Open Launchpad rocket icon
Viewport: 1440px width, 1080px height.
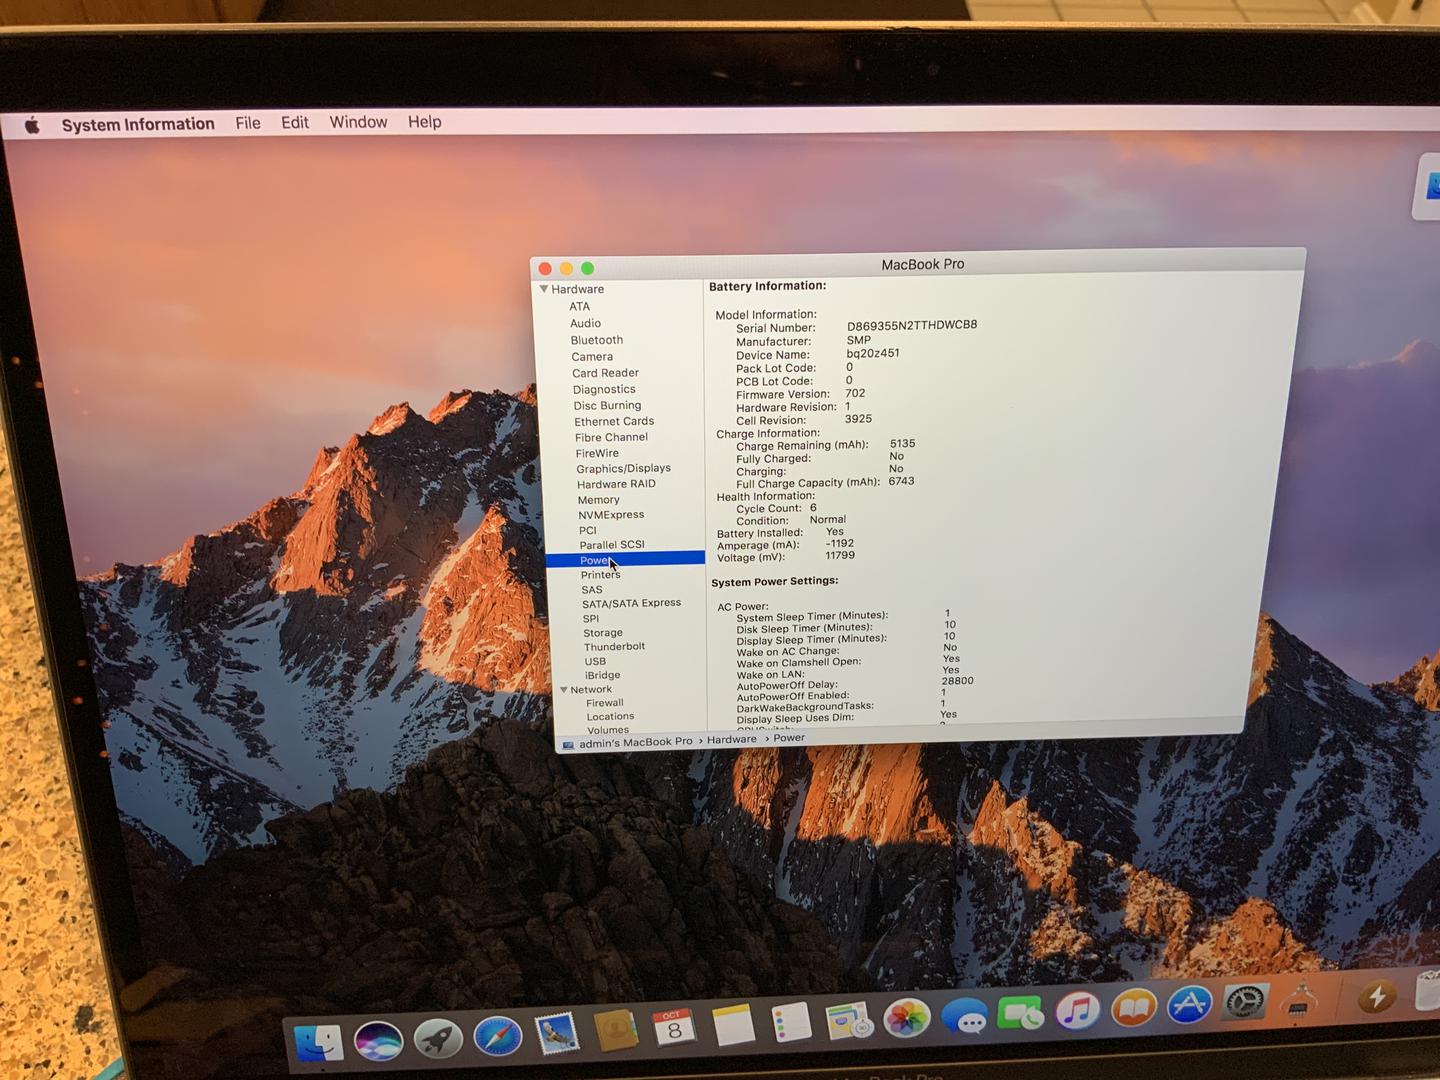[438, 1038]
